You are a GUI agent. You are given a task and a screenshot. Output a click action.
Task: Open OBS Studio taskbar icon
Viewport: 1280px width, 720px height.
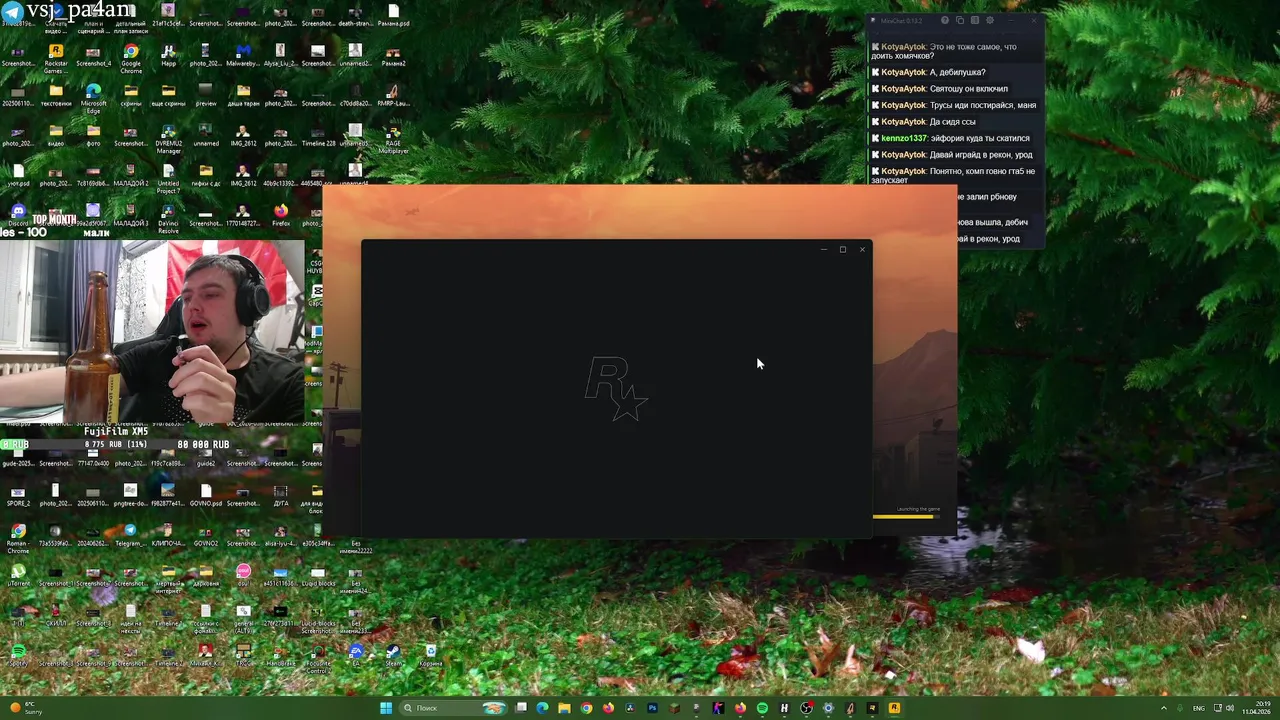click(x=806, y=708)
